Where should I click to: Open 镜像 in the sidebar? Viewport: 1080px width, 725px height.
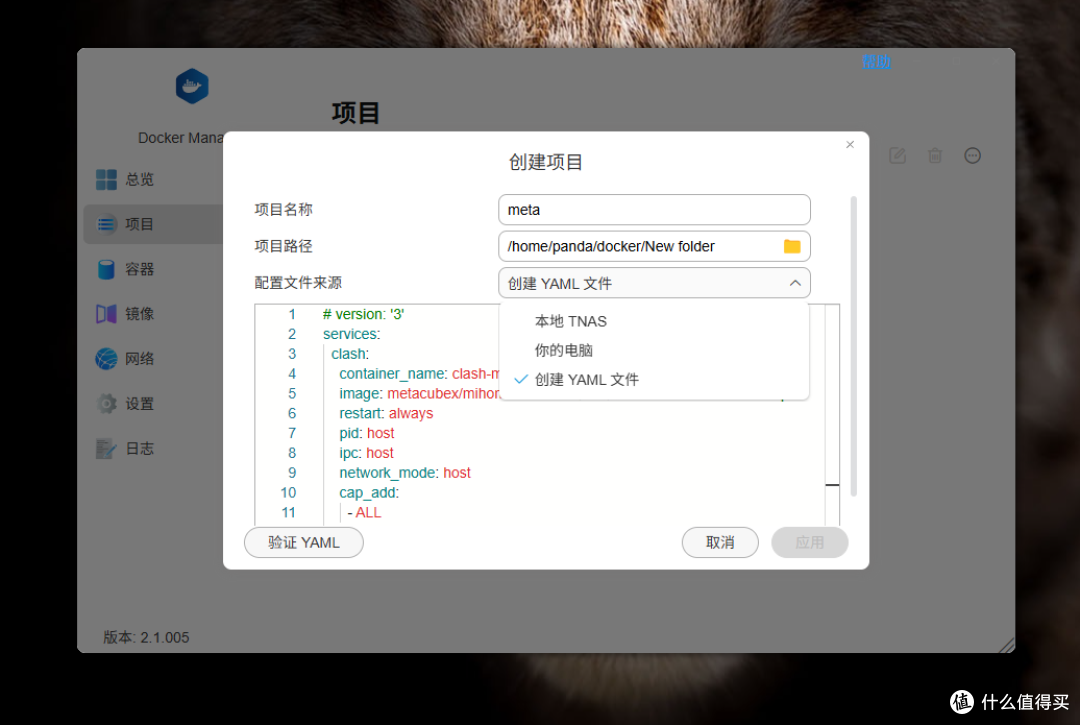coord(139,314)
